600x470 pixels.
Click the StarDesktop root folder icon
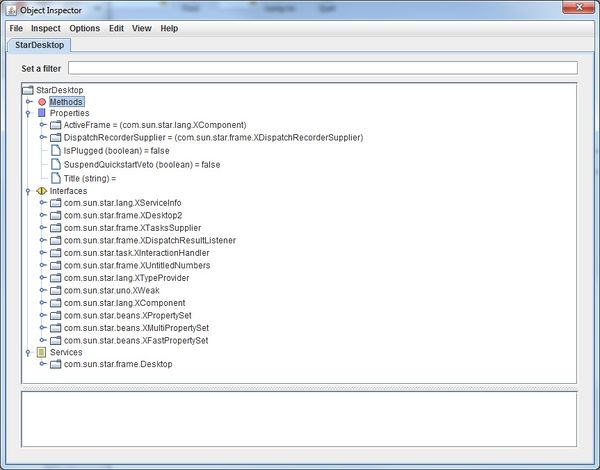[x=28, y=89]
